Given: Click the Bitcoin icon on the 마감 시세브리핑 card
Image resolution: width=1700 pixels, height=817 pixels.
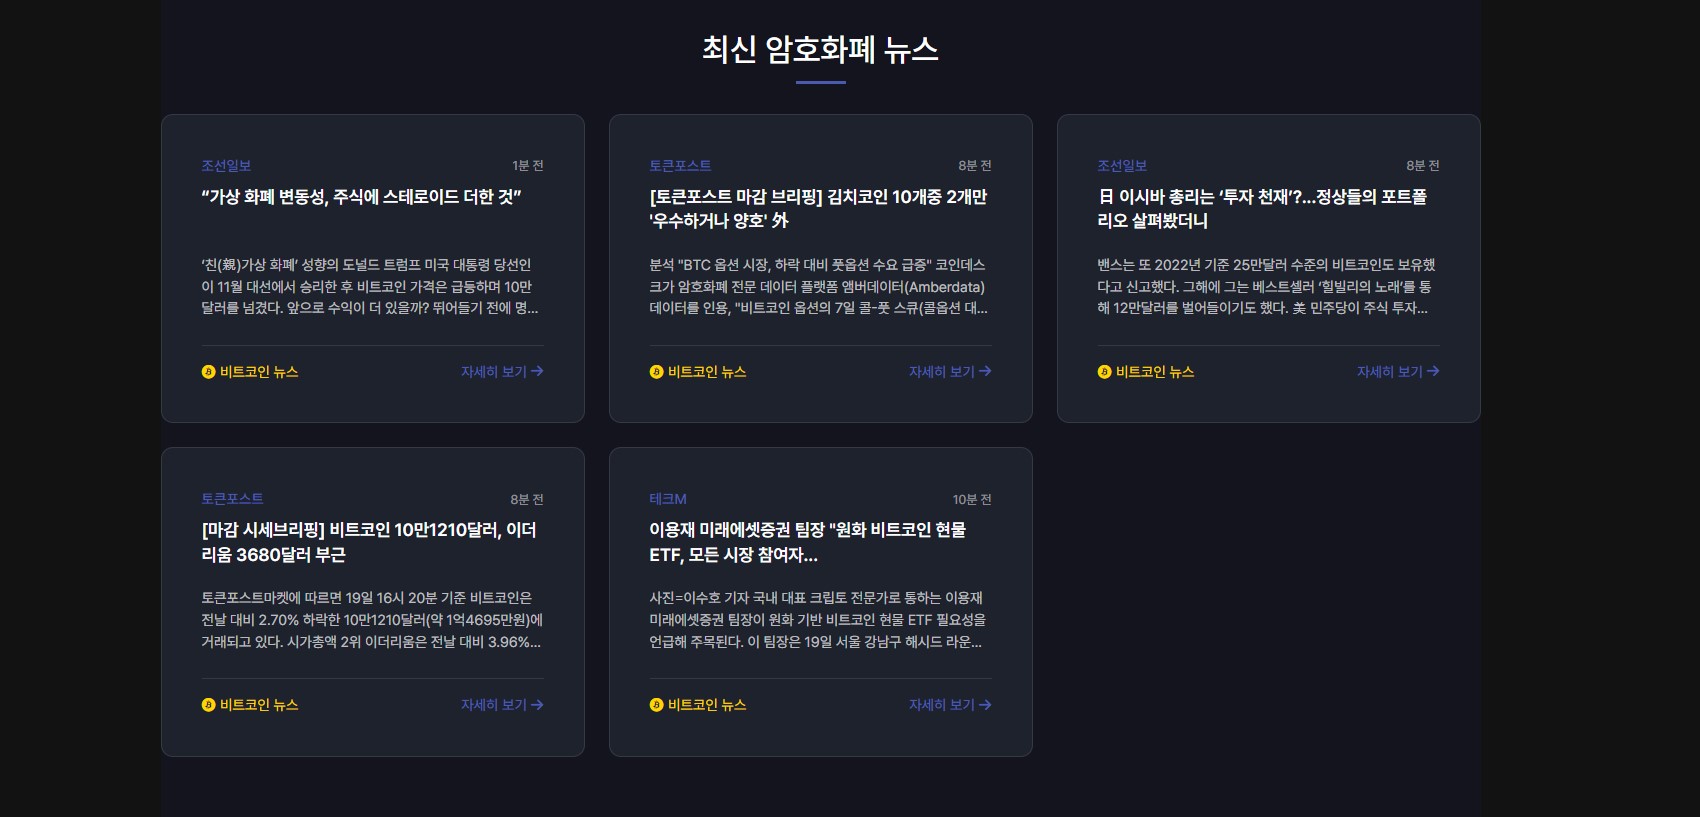Looking at the screenshot, I should tap(207, 705).
